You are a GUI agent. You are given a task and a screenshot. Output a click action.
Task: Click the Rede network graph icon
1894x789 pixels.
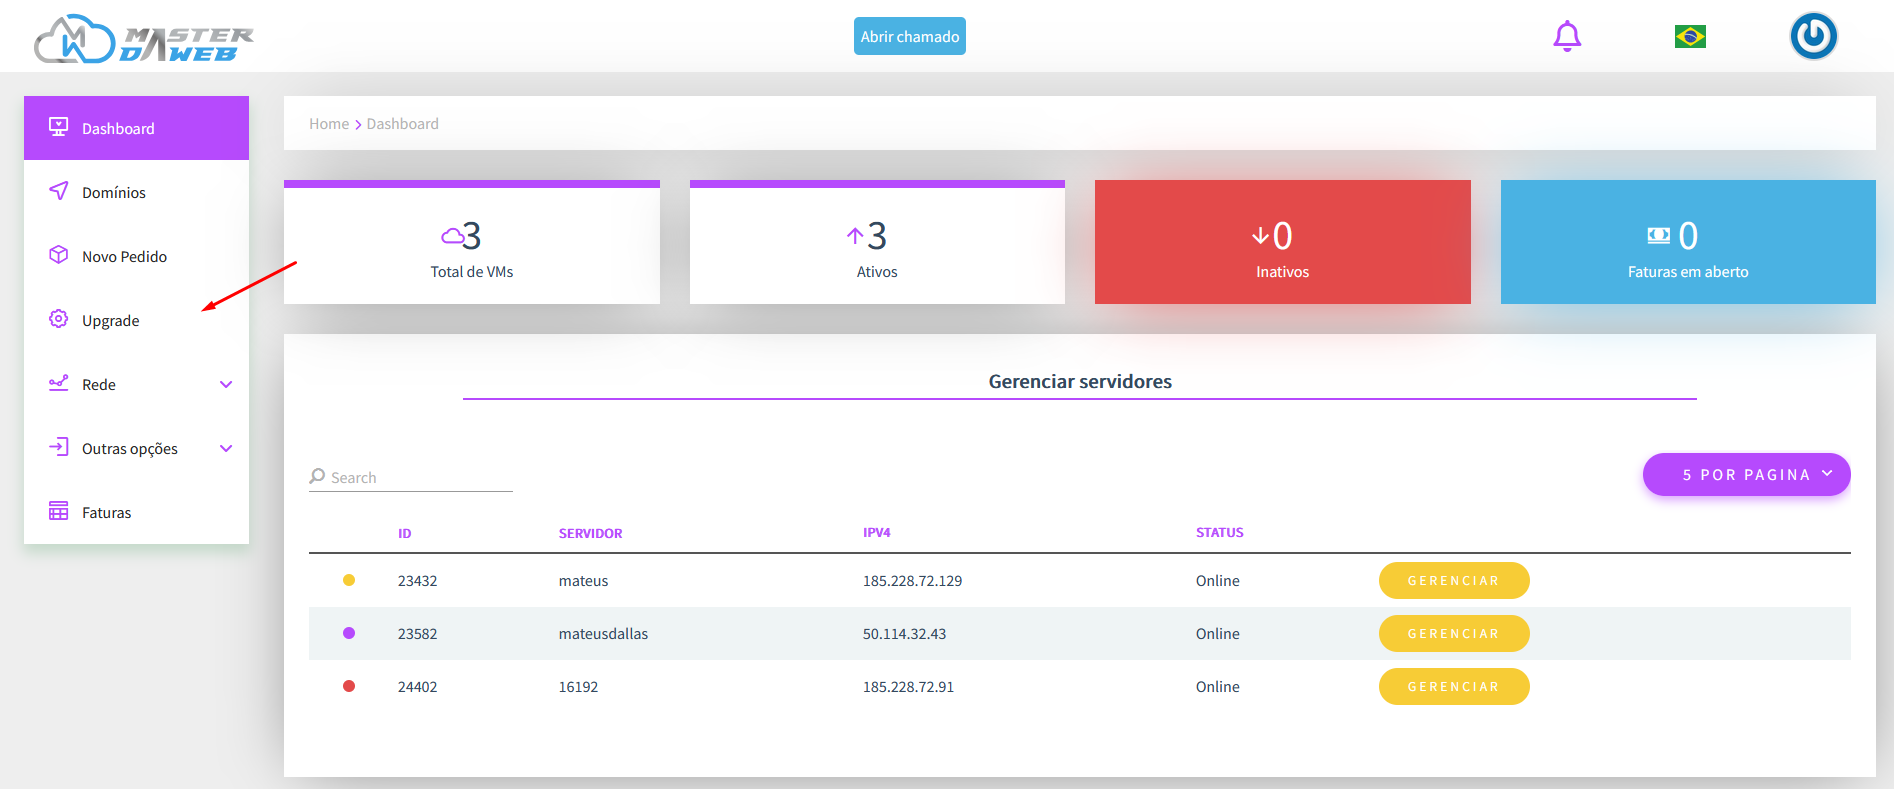tap(59, 383)
